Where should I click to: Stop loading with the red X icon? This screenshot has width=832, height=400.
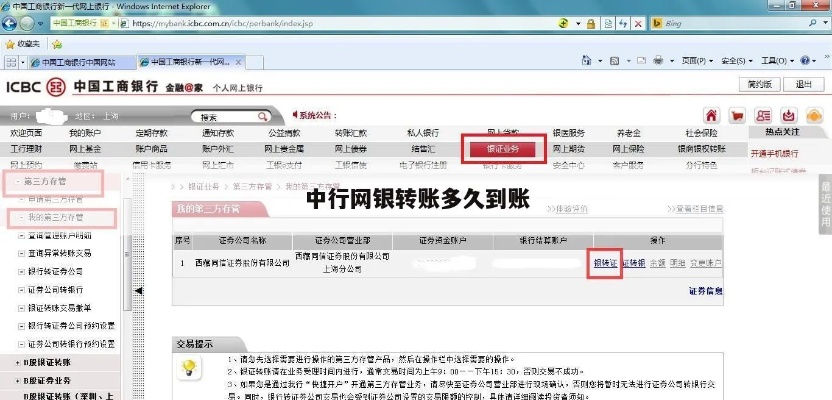pyautogui.click(x=638, y=23)
